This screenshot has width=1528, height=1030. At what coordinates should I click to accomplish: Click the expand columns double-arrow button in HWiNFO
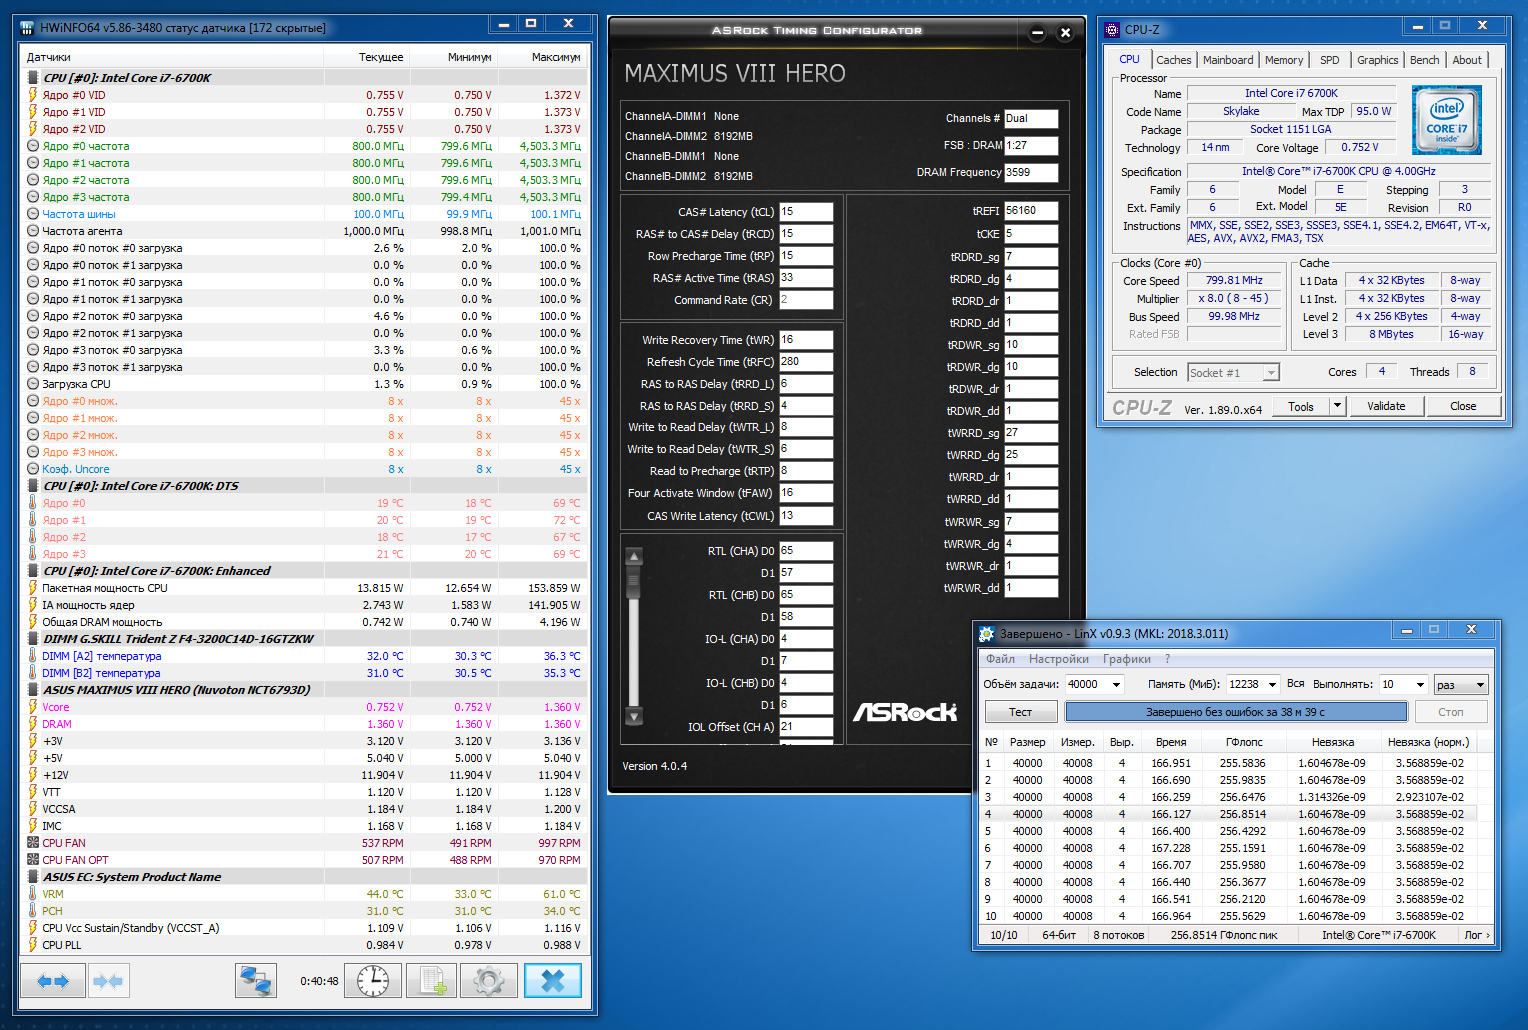point(53,981)
